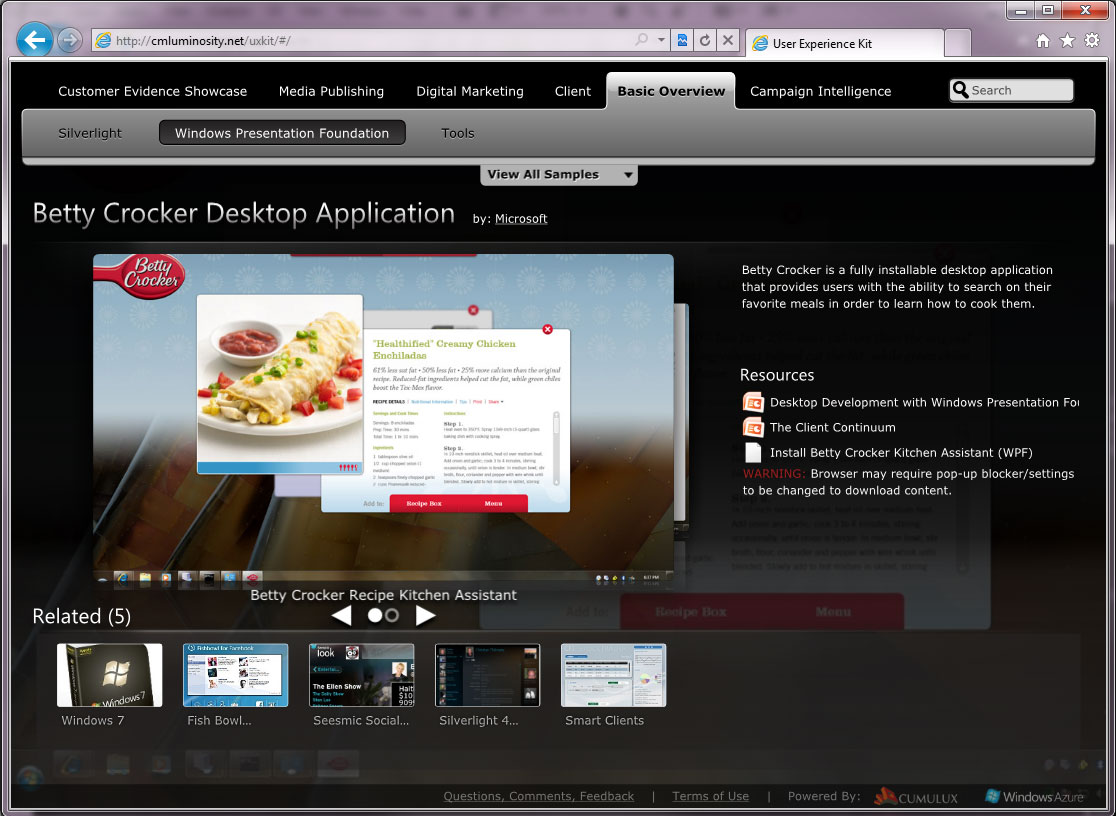Viewport: 1116px width, 816px height.
Task: Open Install Betty Crocker Kitchen Assistant link
Action: point(901,452)
